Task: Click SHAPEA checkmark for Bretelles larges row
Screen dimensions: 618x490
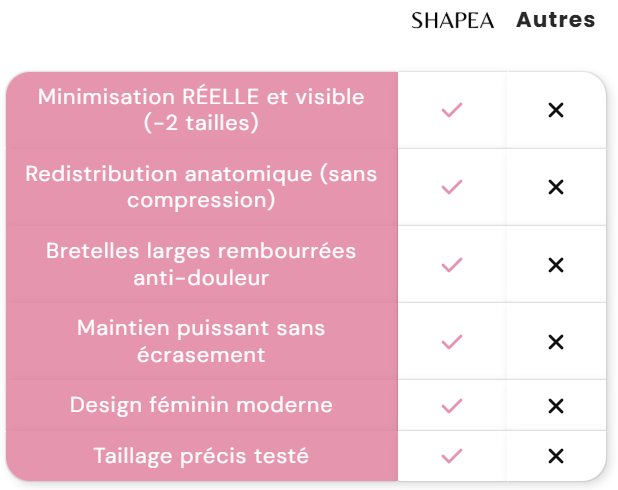Action: (x=452, y=265)
